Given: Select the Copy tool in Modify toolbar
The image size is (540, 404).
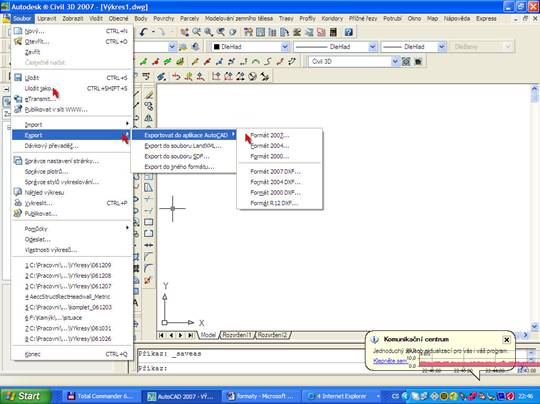Looking at the screenshot, I should [148, 106].
